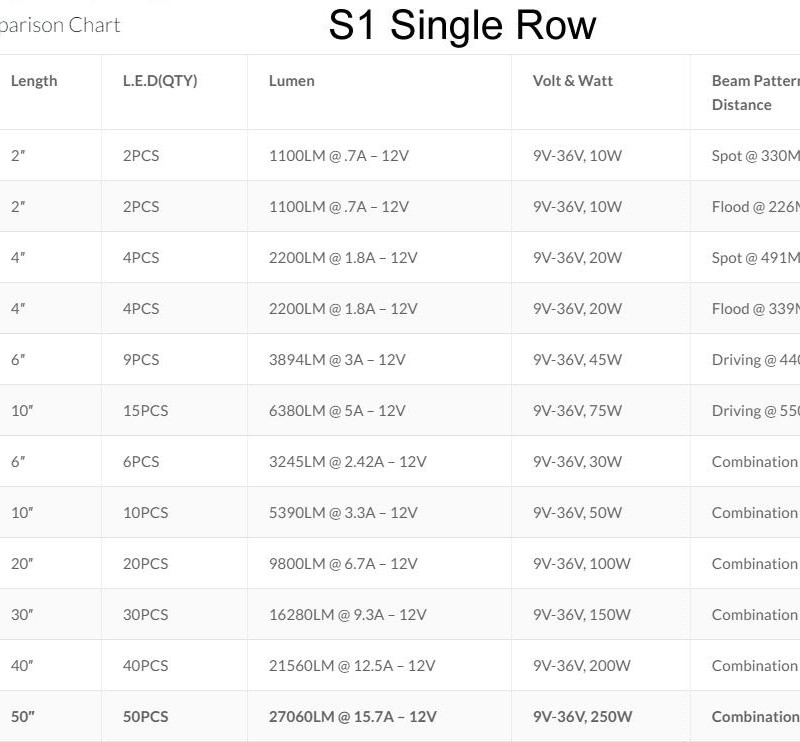Click the L.E.D(QTY) column header
800x742 pixels.
click(x=160, y=81)
